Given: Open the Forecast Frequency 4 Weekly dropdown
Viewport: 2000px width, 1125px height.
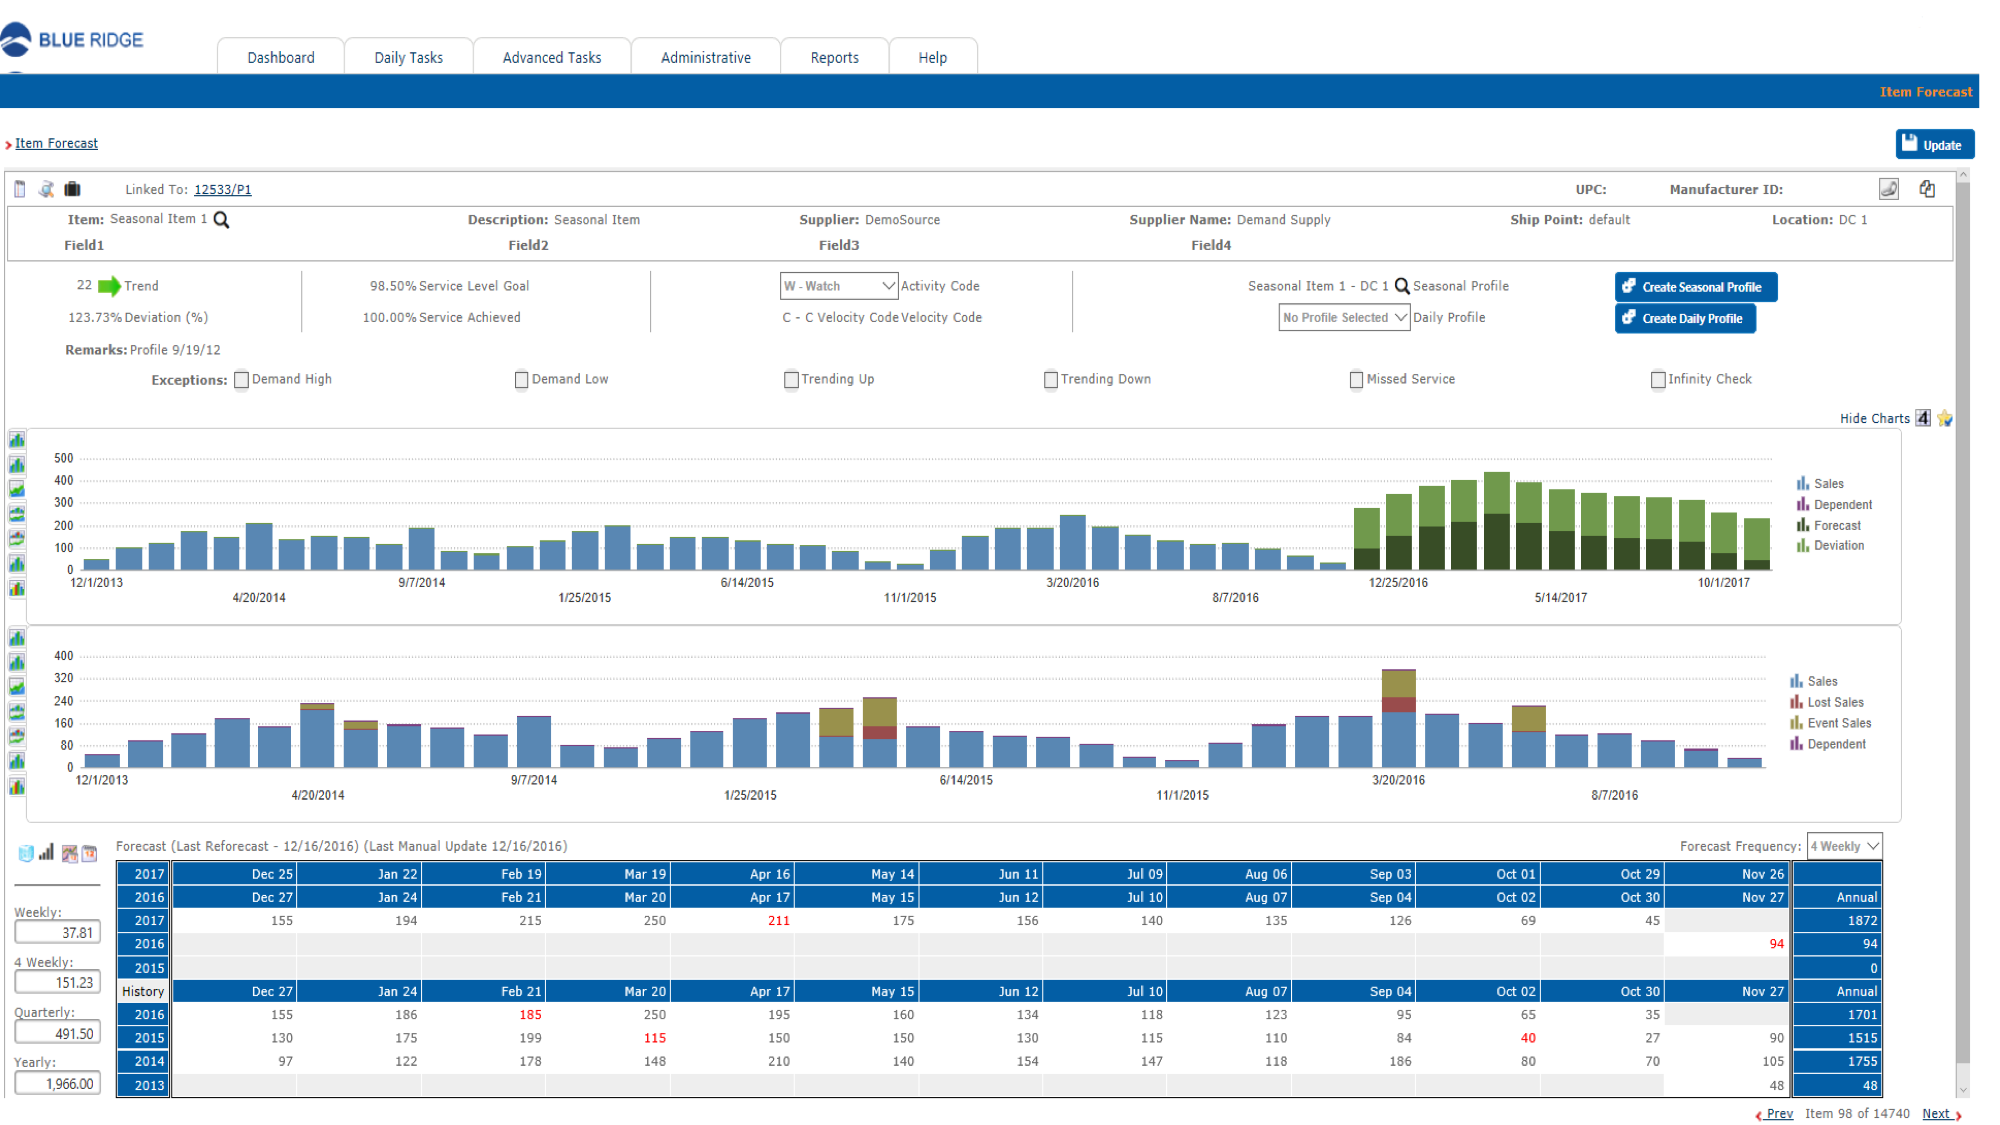Looking at the screenshot, I should tap(1844, 846).
